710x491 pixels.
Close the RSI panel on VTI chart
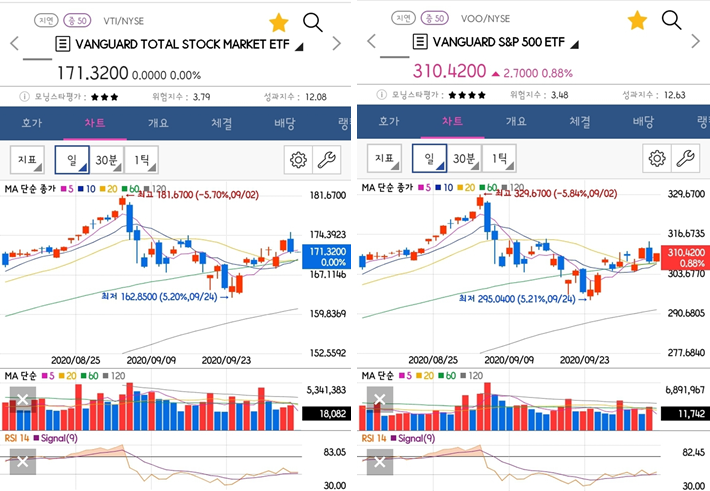point(23,462)
